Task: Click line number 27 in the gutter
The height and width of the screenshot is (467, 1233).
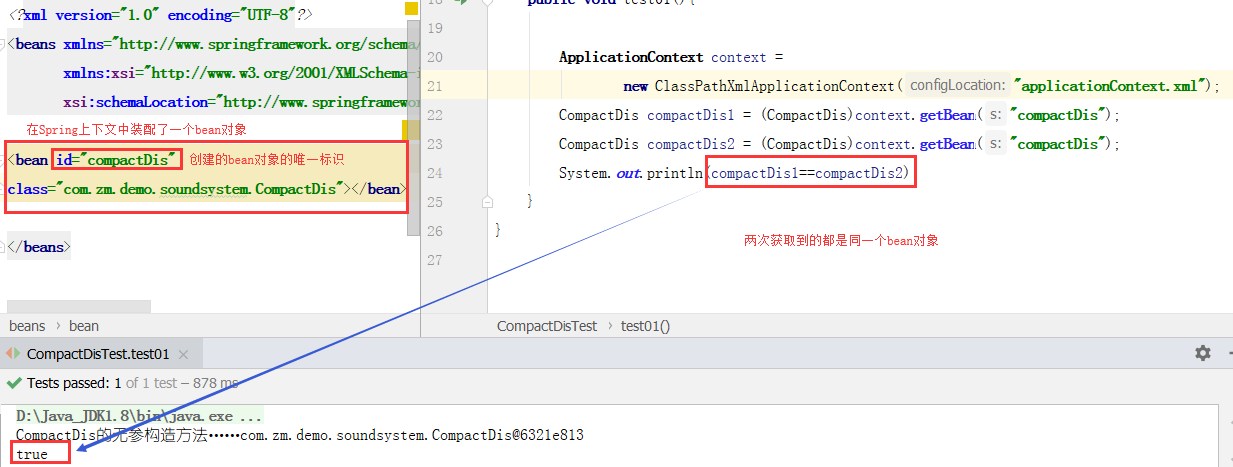Action: click(434, 260)
